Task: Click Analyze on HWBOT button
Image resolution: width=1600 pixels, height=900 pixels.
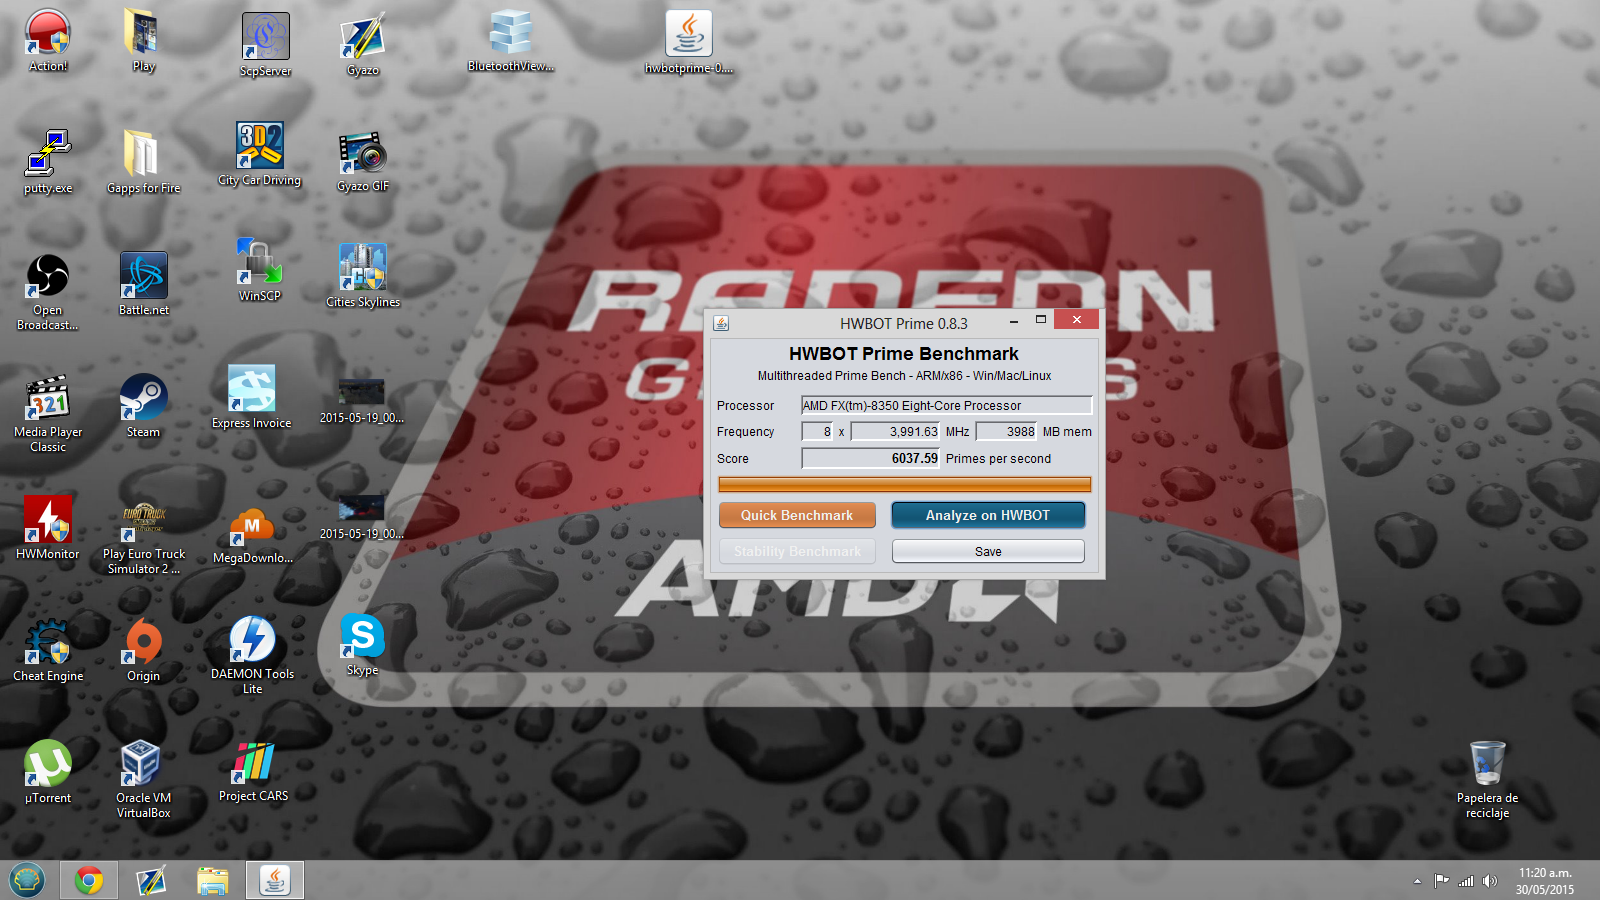Action: [988, 515]
